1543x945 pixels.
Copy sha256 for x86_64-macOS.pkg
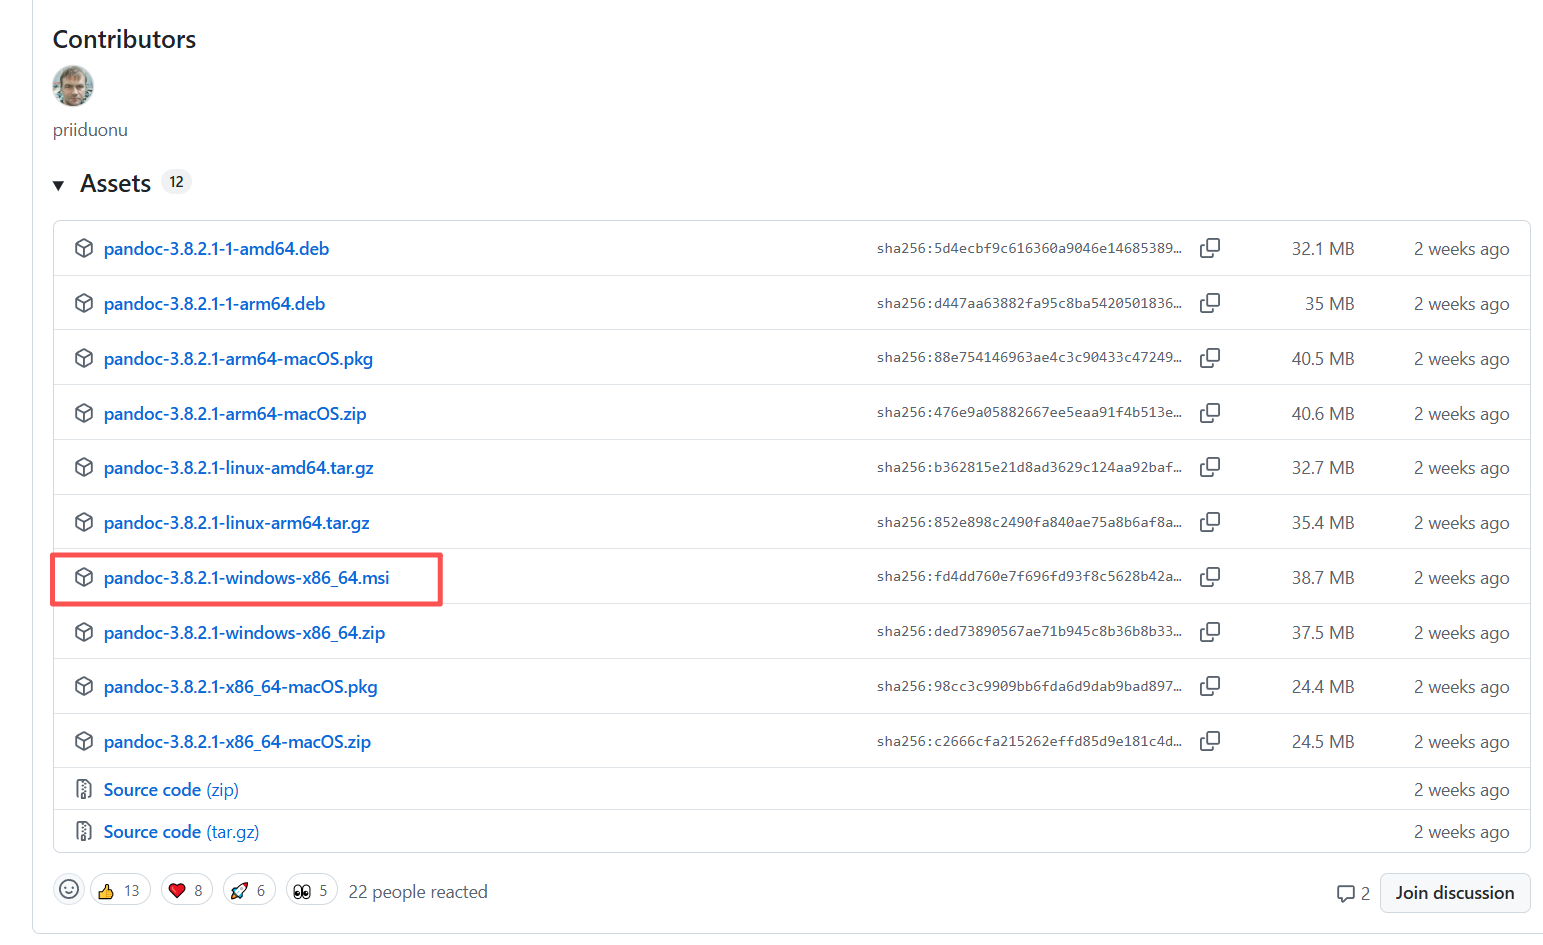(1210, 686)
